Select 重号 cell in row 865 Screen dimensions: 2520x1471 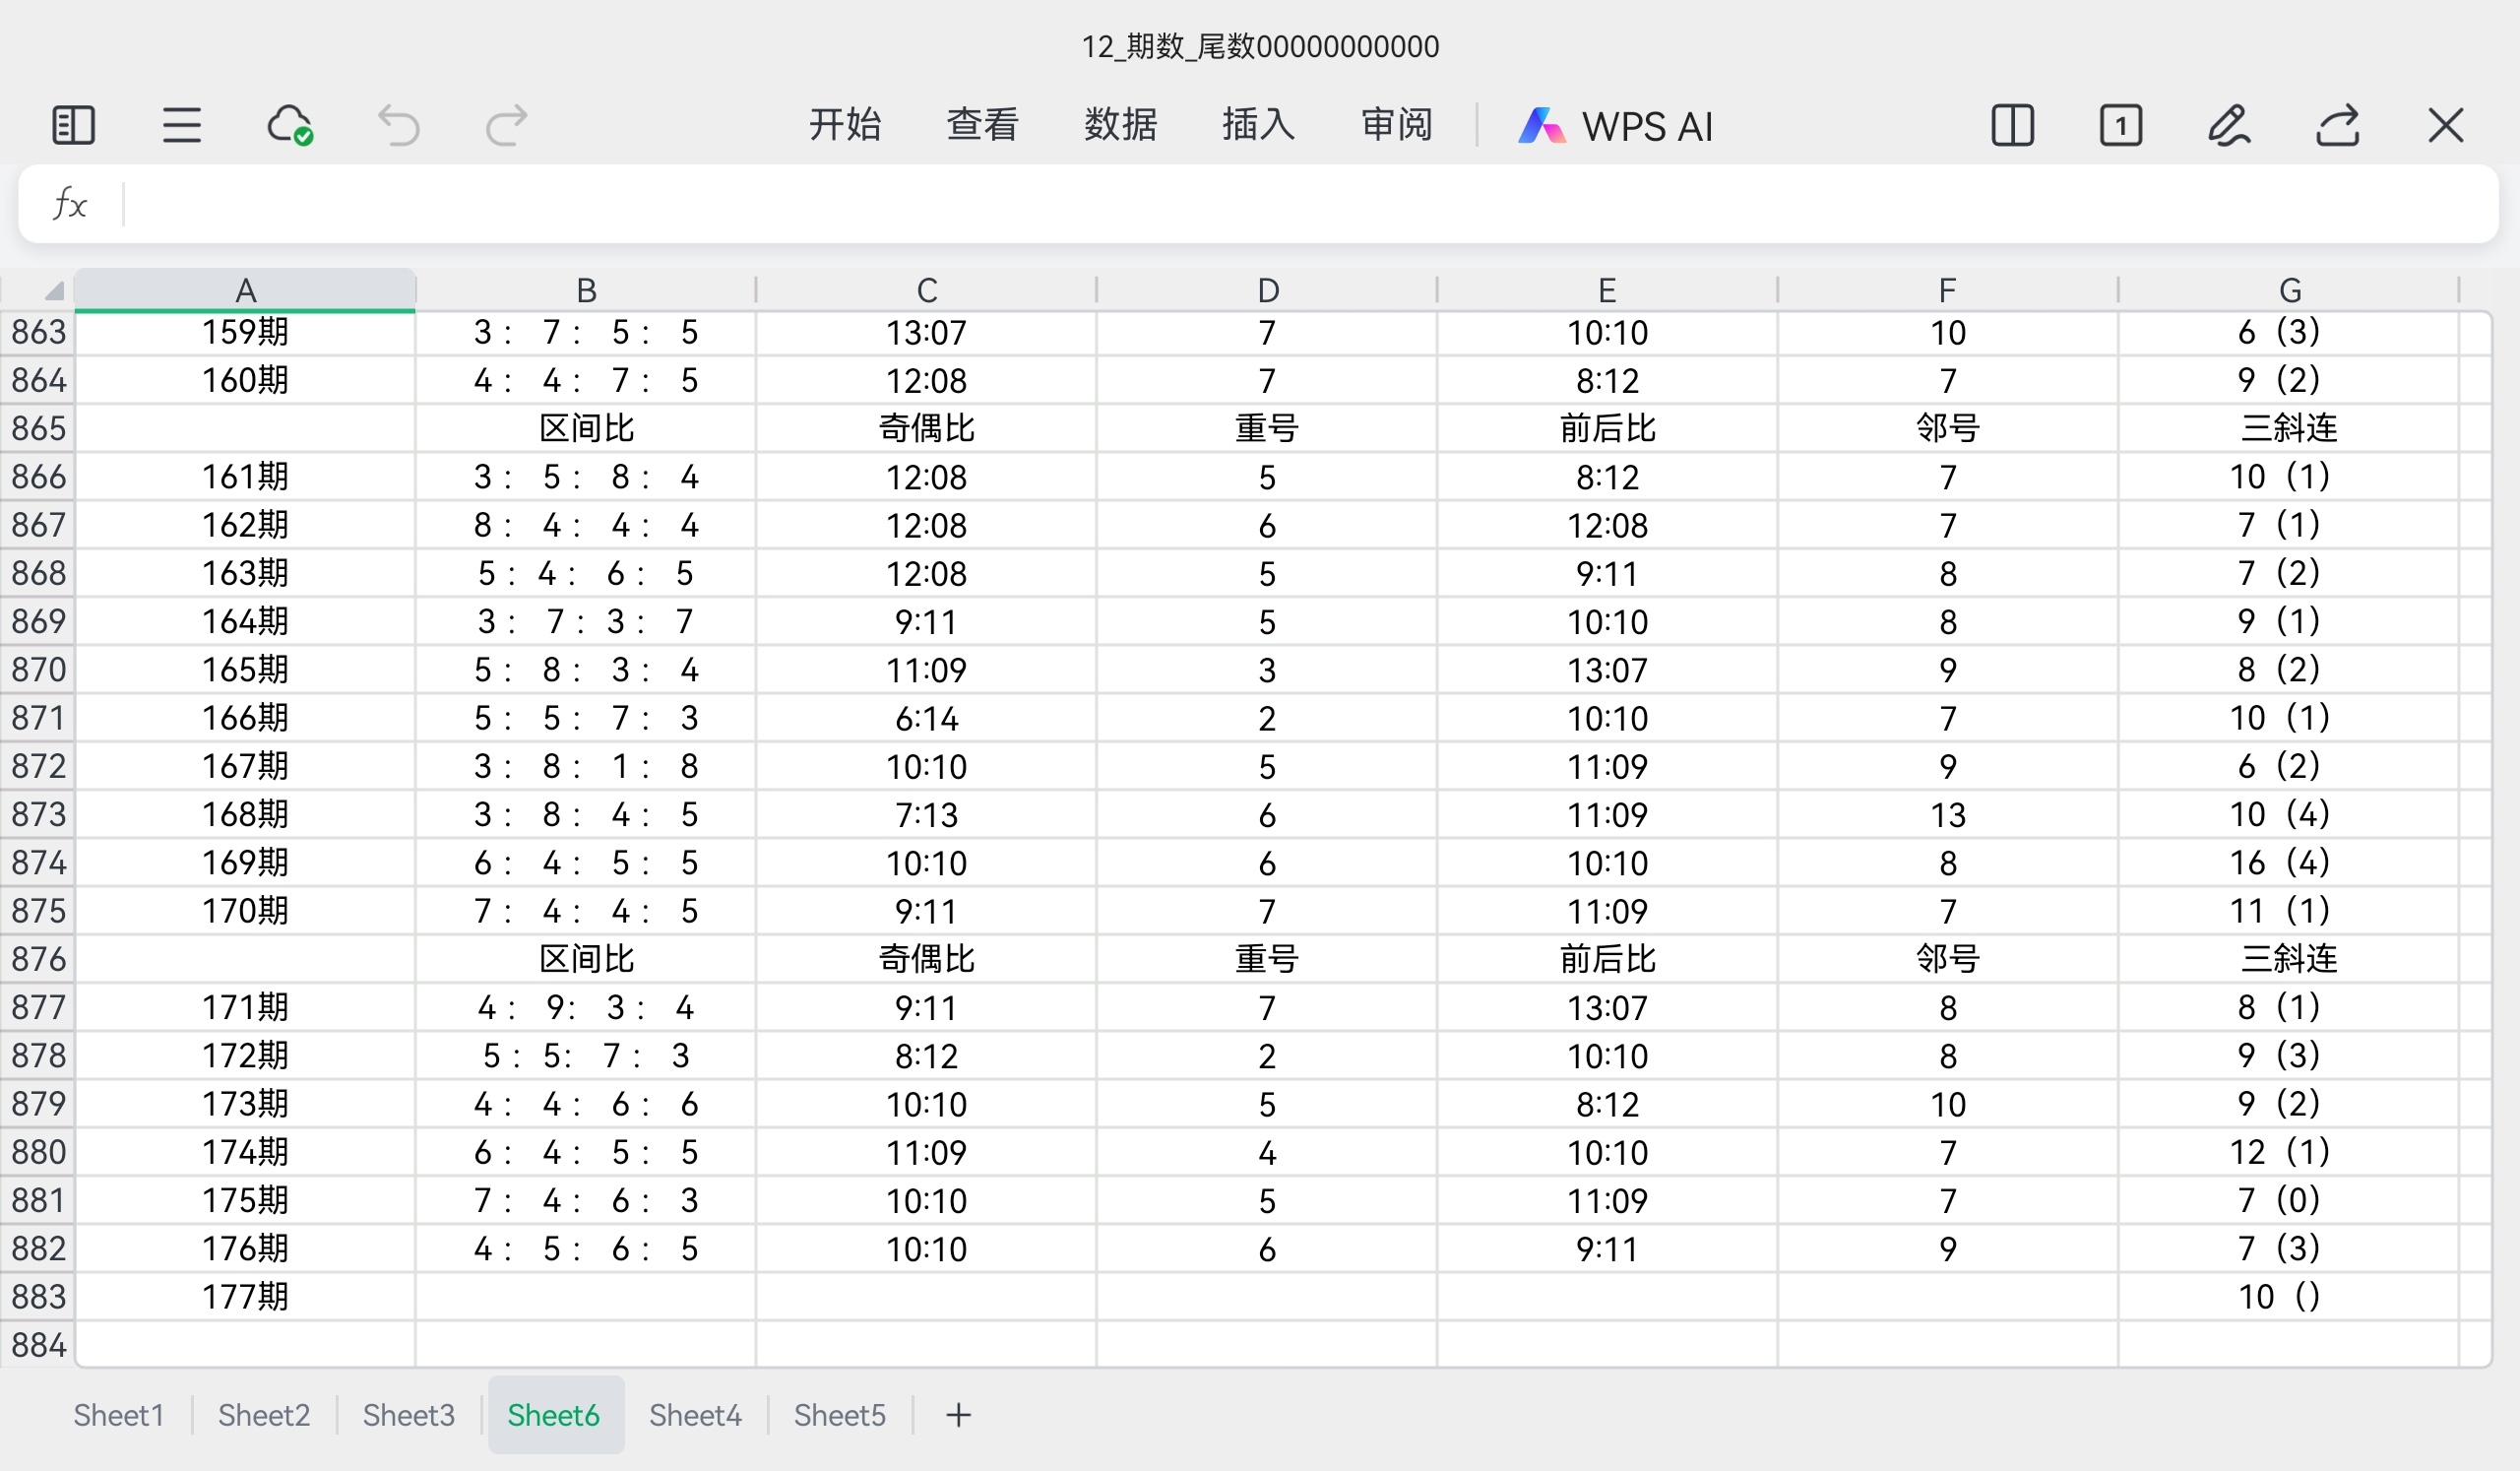click(x=1267, y=428)
